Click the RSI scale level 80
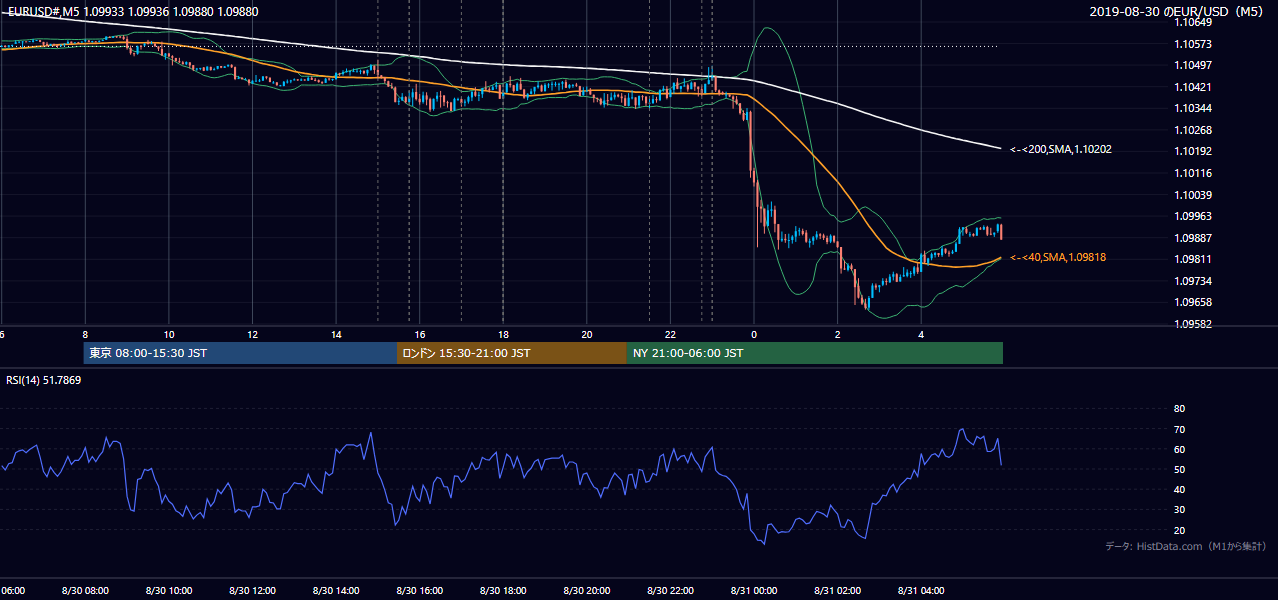1278x600 pixels. point(1179,409)
